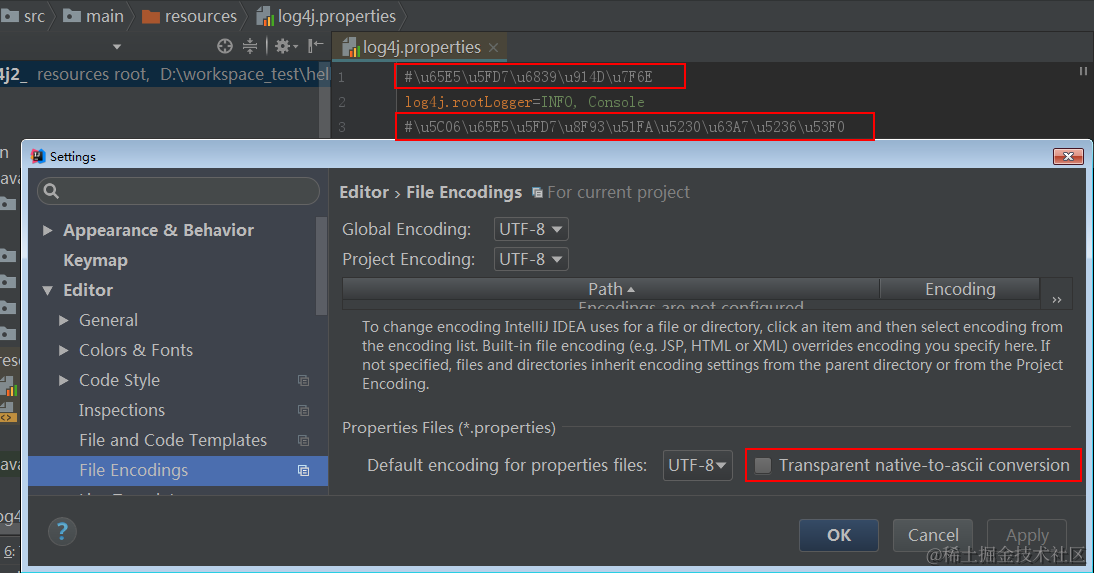Click the OK button
This screenshot has height=573, width=1094.
click(x=839, y=535)
